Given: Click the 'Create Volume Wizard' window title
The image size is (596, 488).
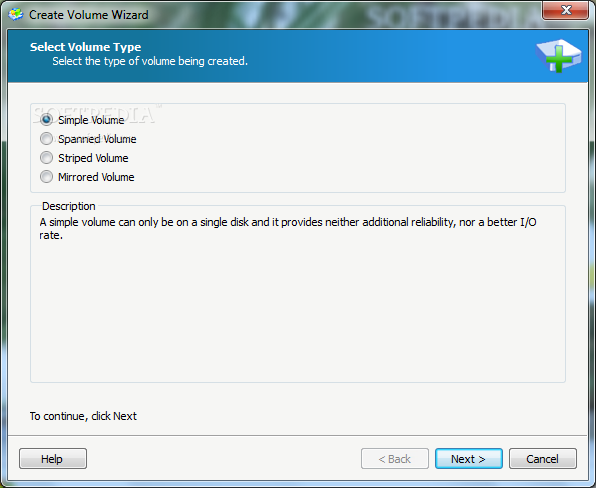Looking at the screenshot, I should click(x=89, y=15).
